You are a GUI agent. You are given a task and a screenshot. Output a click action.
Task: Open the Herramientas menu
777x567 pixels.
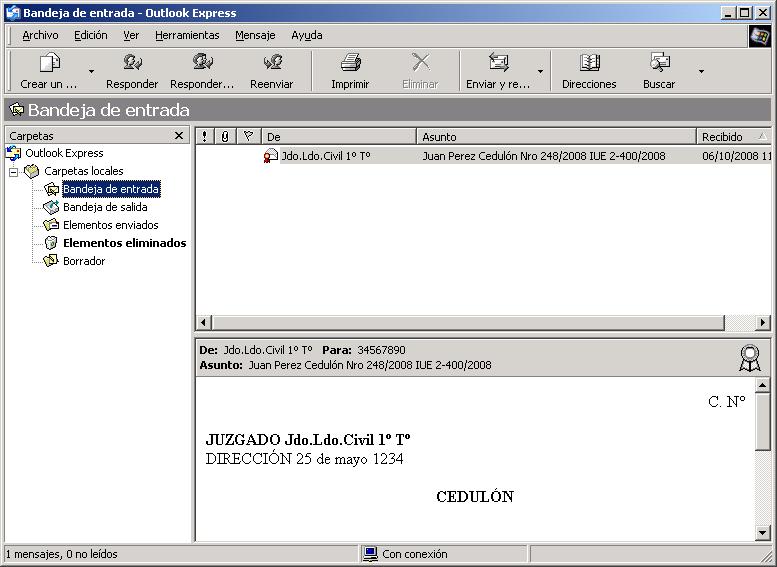187,35
